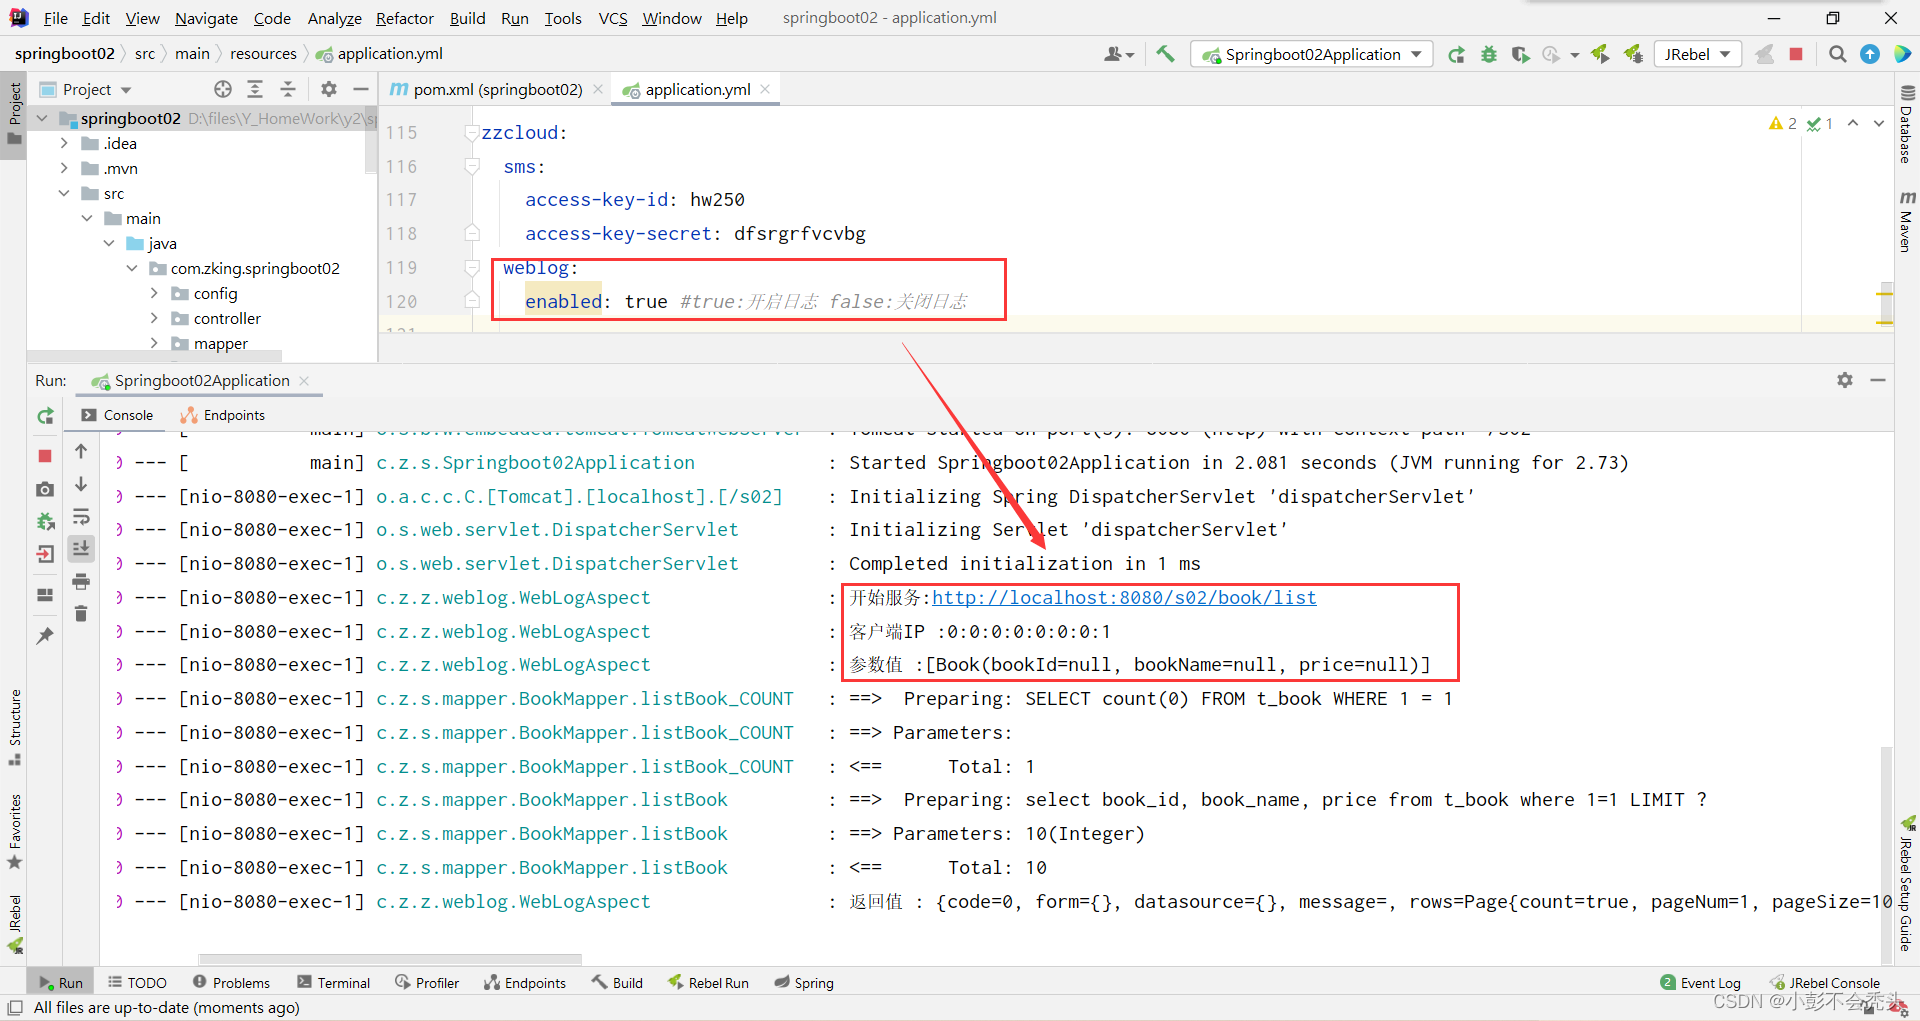Click the camera Dump Threads icon
1920x1021 pixels.
point(45,489)
